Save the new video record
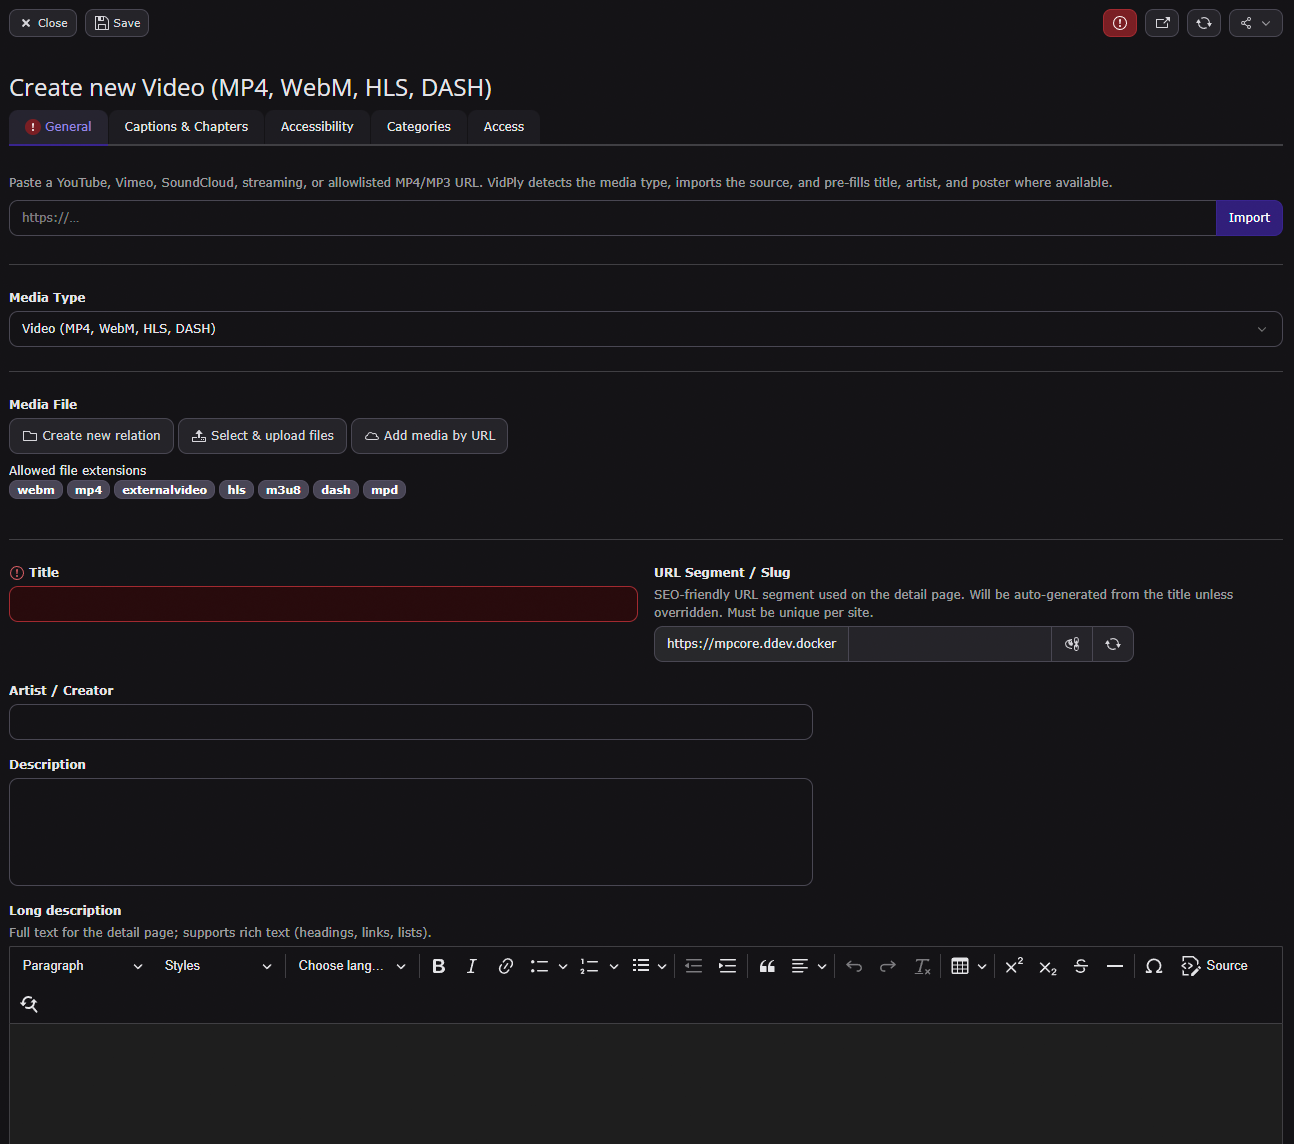1294x1144 pixels. tap(117, 23)
